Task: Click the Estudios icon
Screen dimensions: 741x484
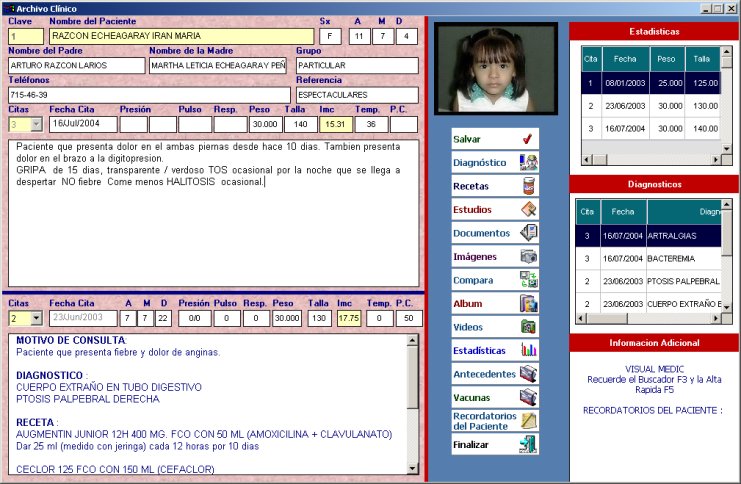Action: (x=528, y=209)
